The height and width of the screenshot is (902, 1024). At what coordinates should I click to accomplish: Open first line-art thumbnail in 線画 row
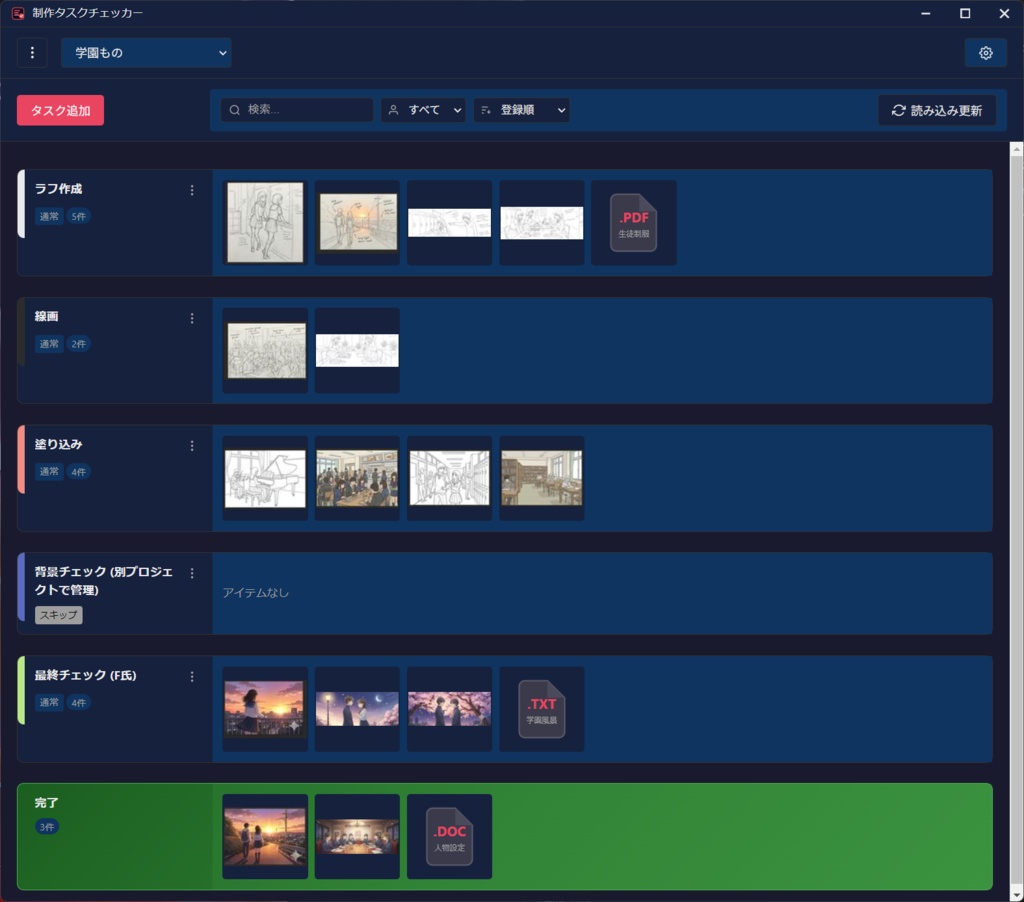(264, 351)
